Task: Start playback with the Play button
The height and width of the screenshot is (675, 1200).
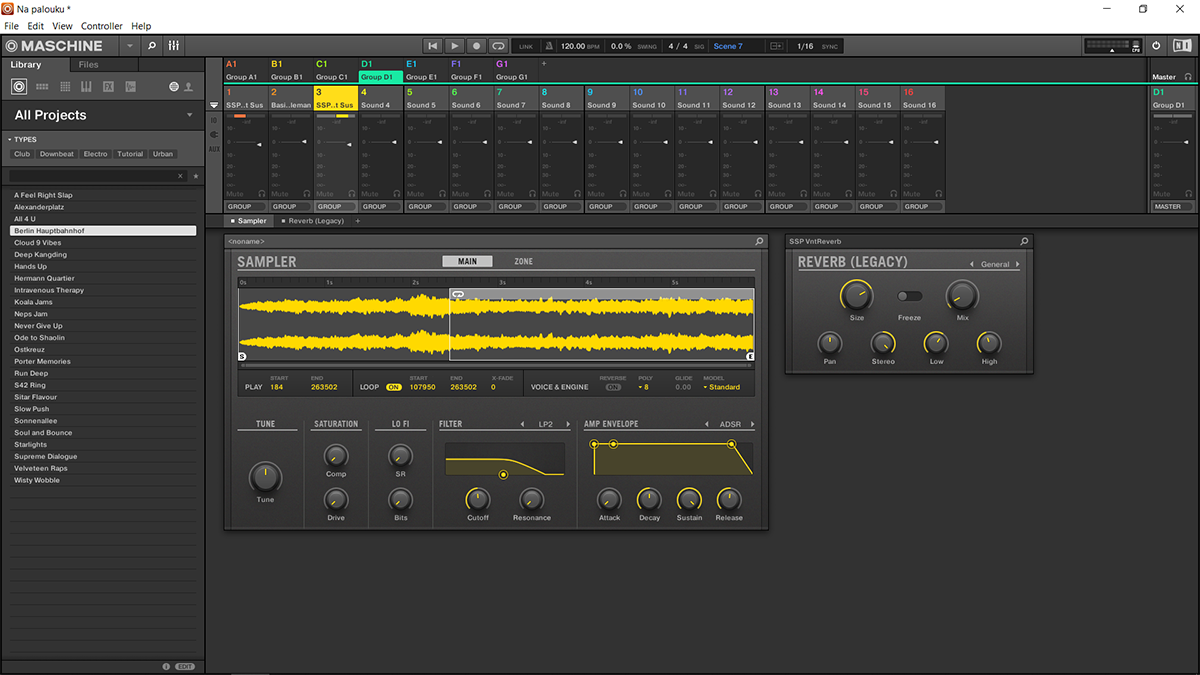Action: point(455,46)
